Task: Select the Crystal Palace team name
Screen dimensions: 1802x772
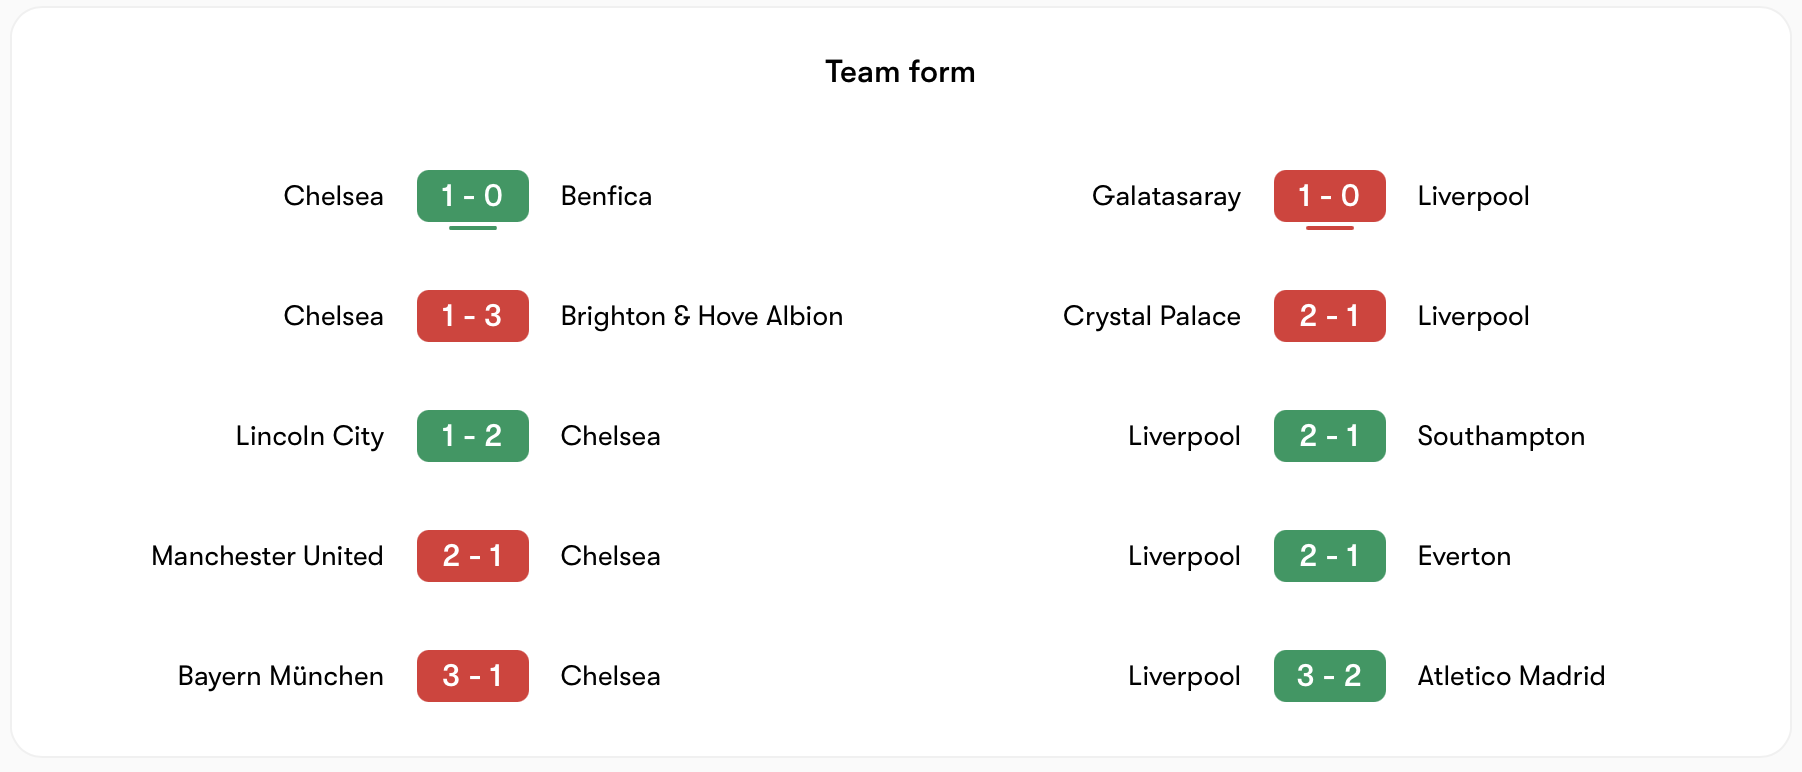Action: [x=1151, y=316]
